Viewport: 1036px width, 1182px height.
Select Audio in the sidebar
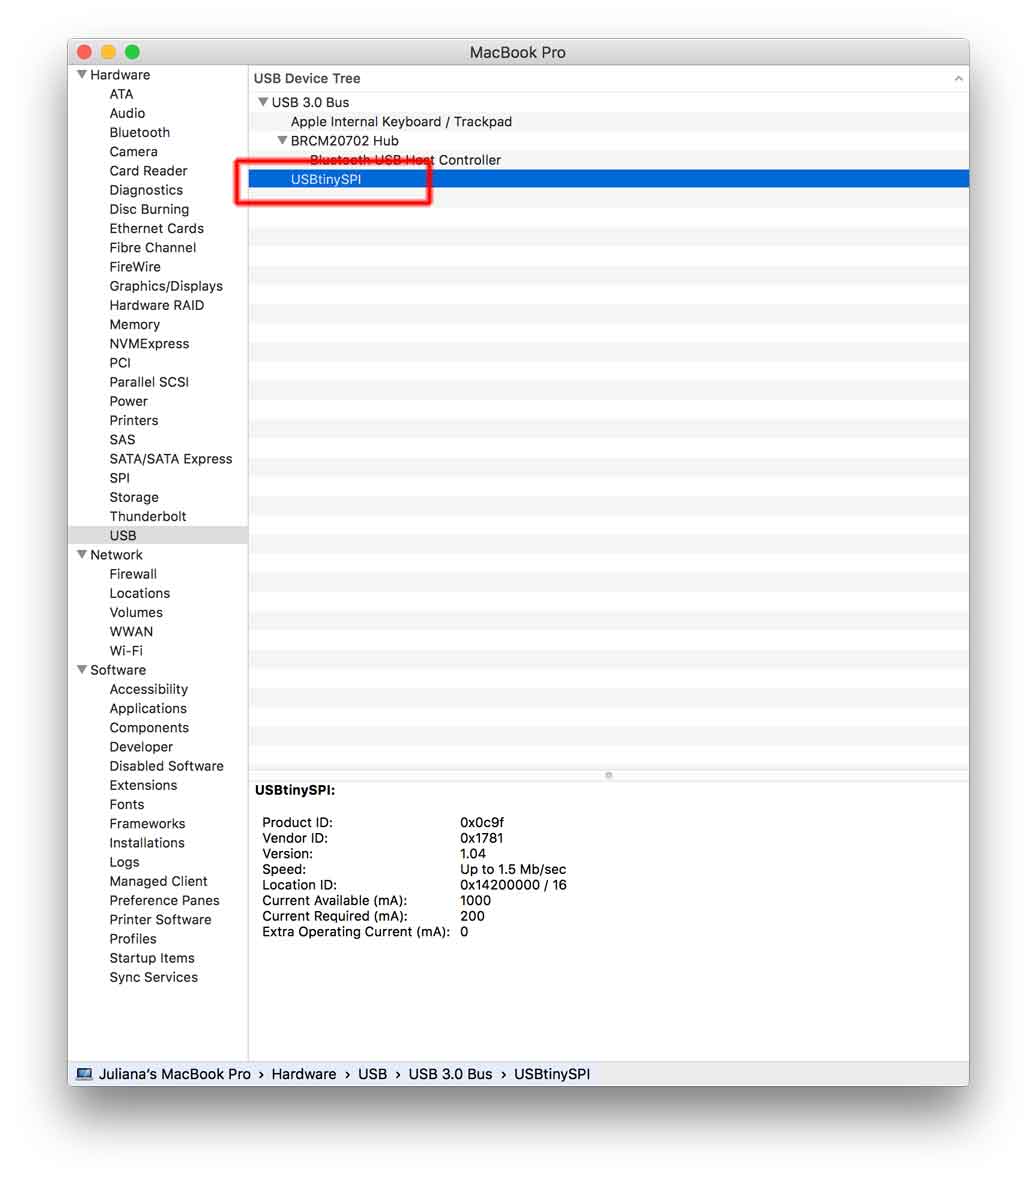coord(127,113)
